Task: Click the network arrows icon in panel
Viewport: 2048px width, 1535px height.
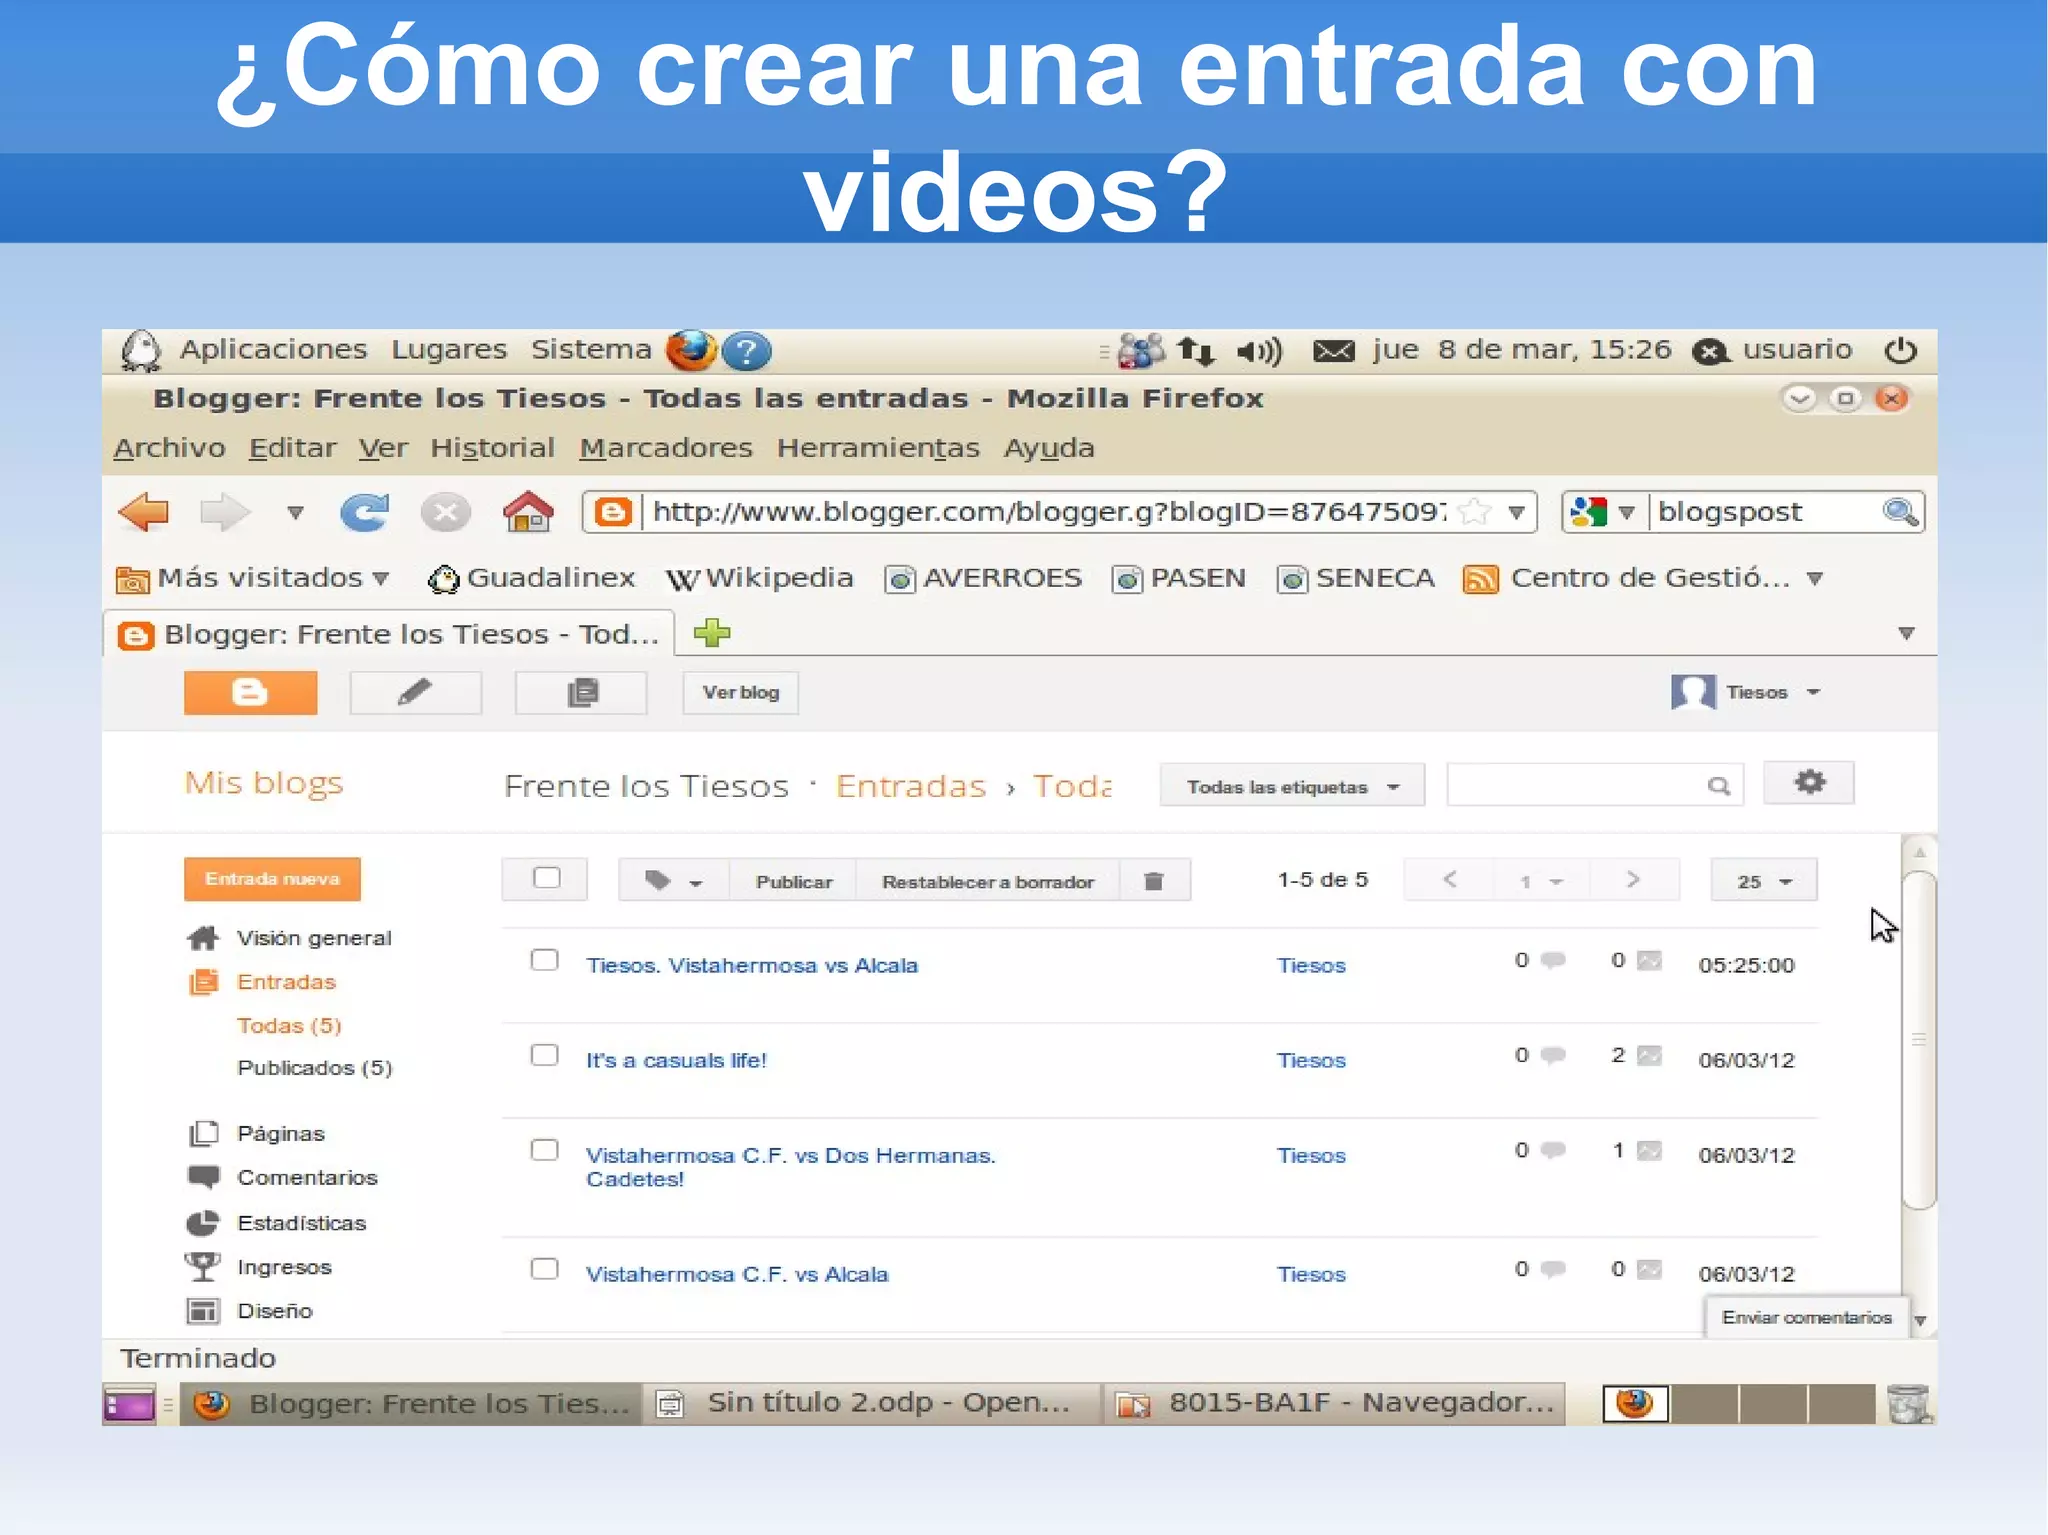Action: [x=1195, y=351]
